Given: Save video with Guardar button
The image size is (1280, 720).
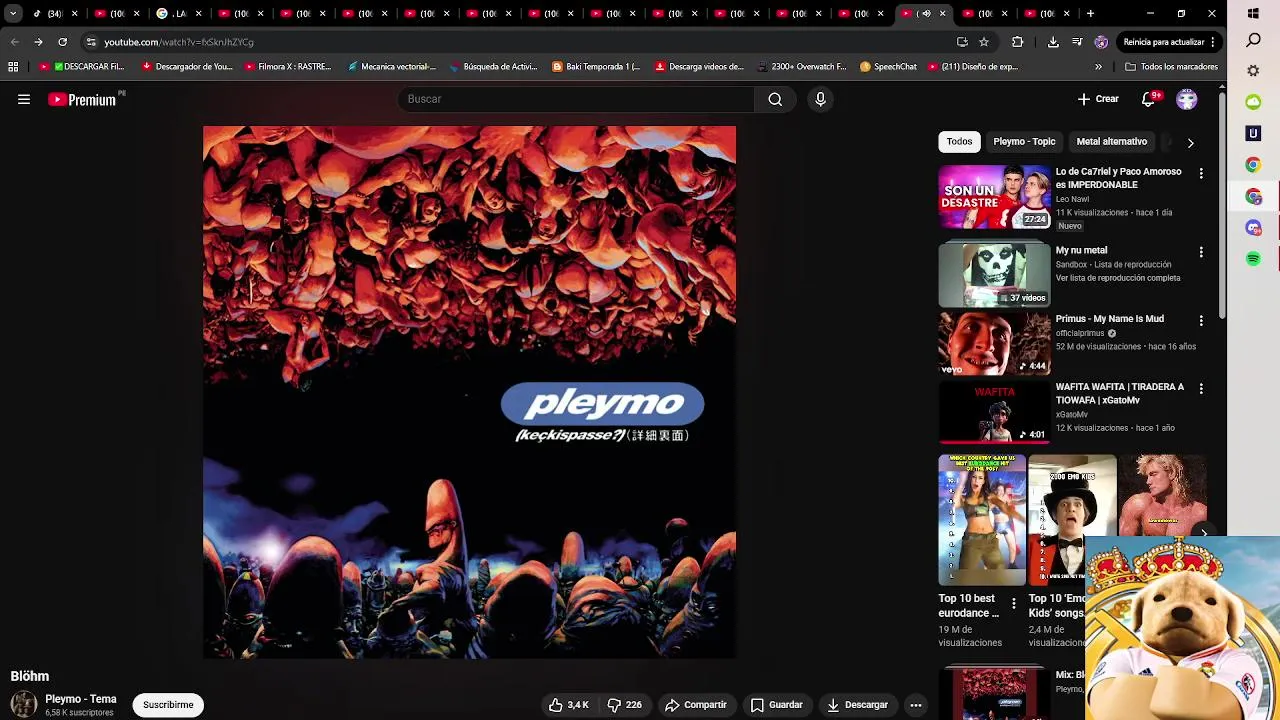Looking at the screenshot, I should (x=776, y=705).
